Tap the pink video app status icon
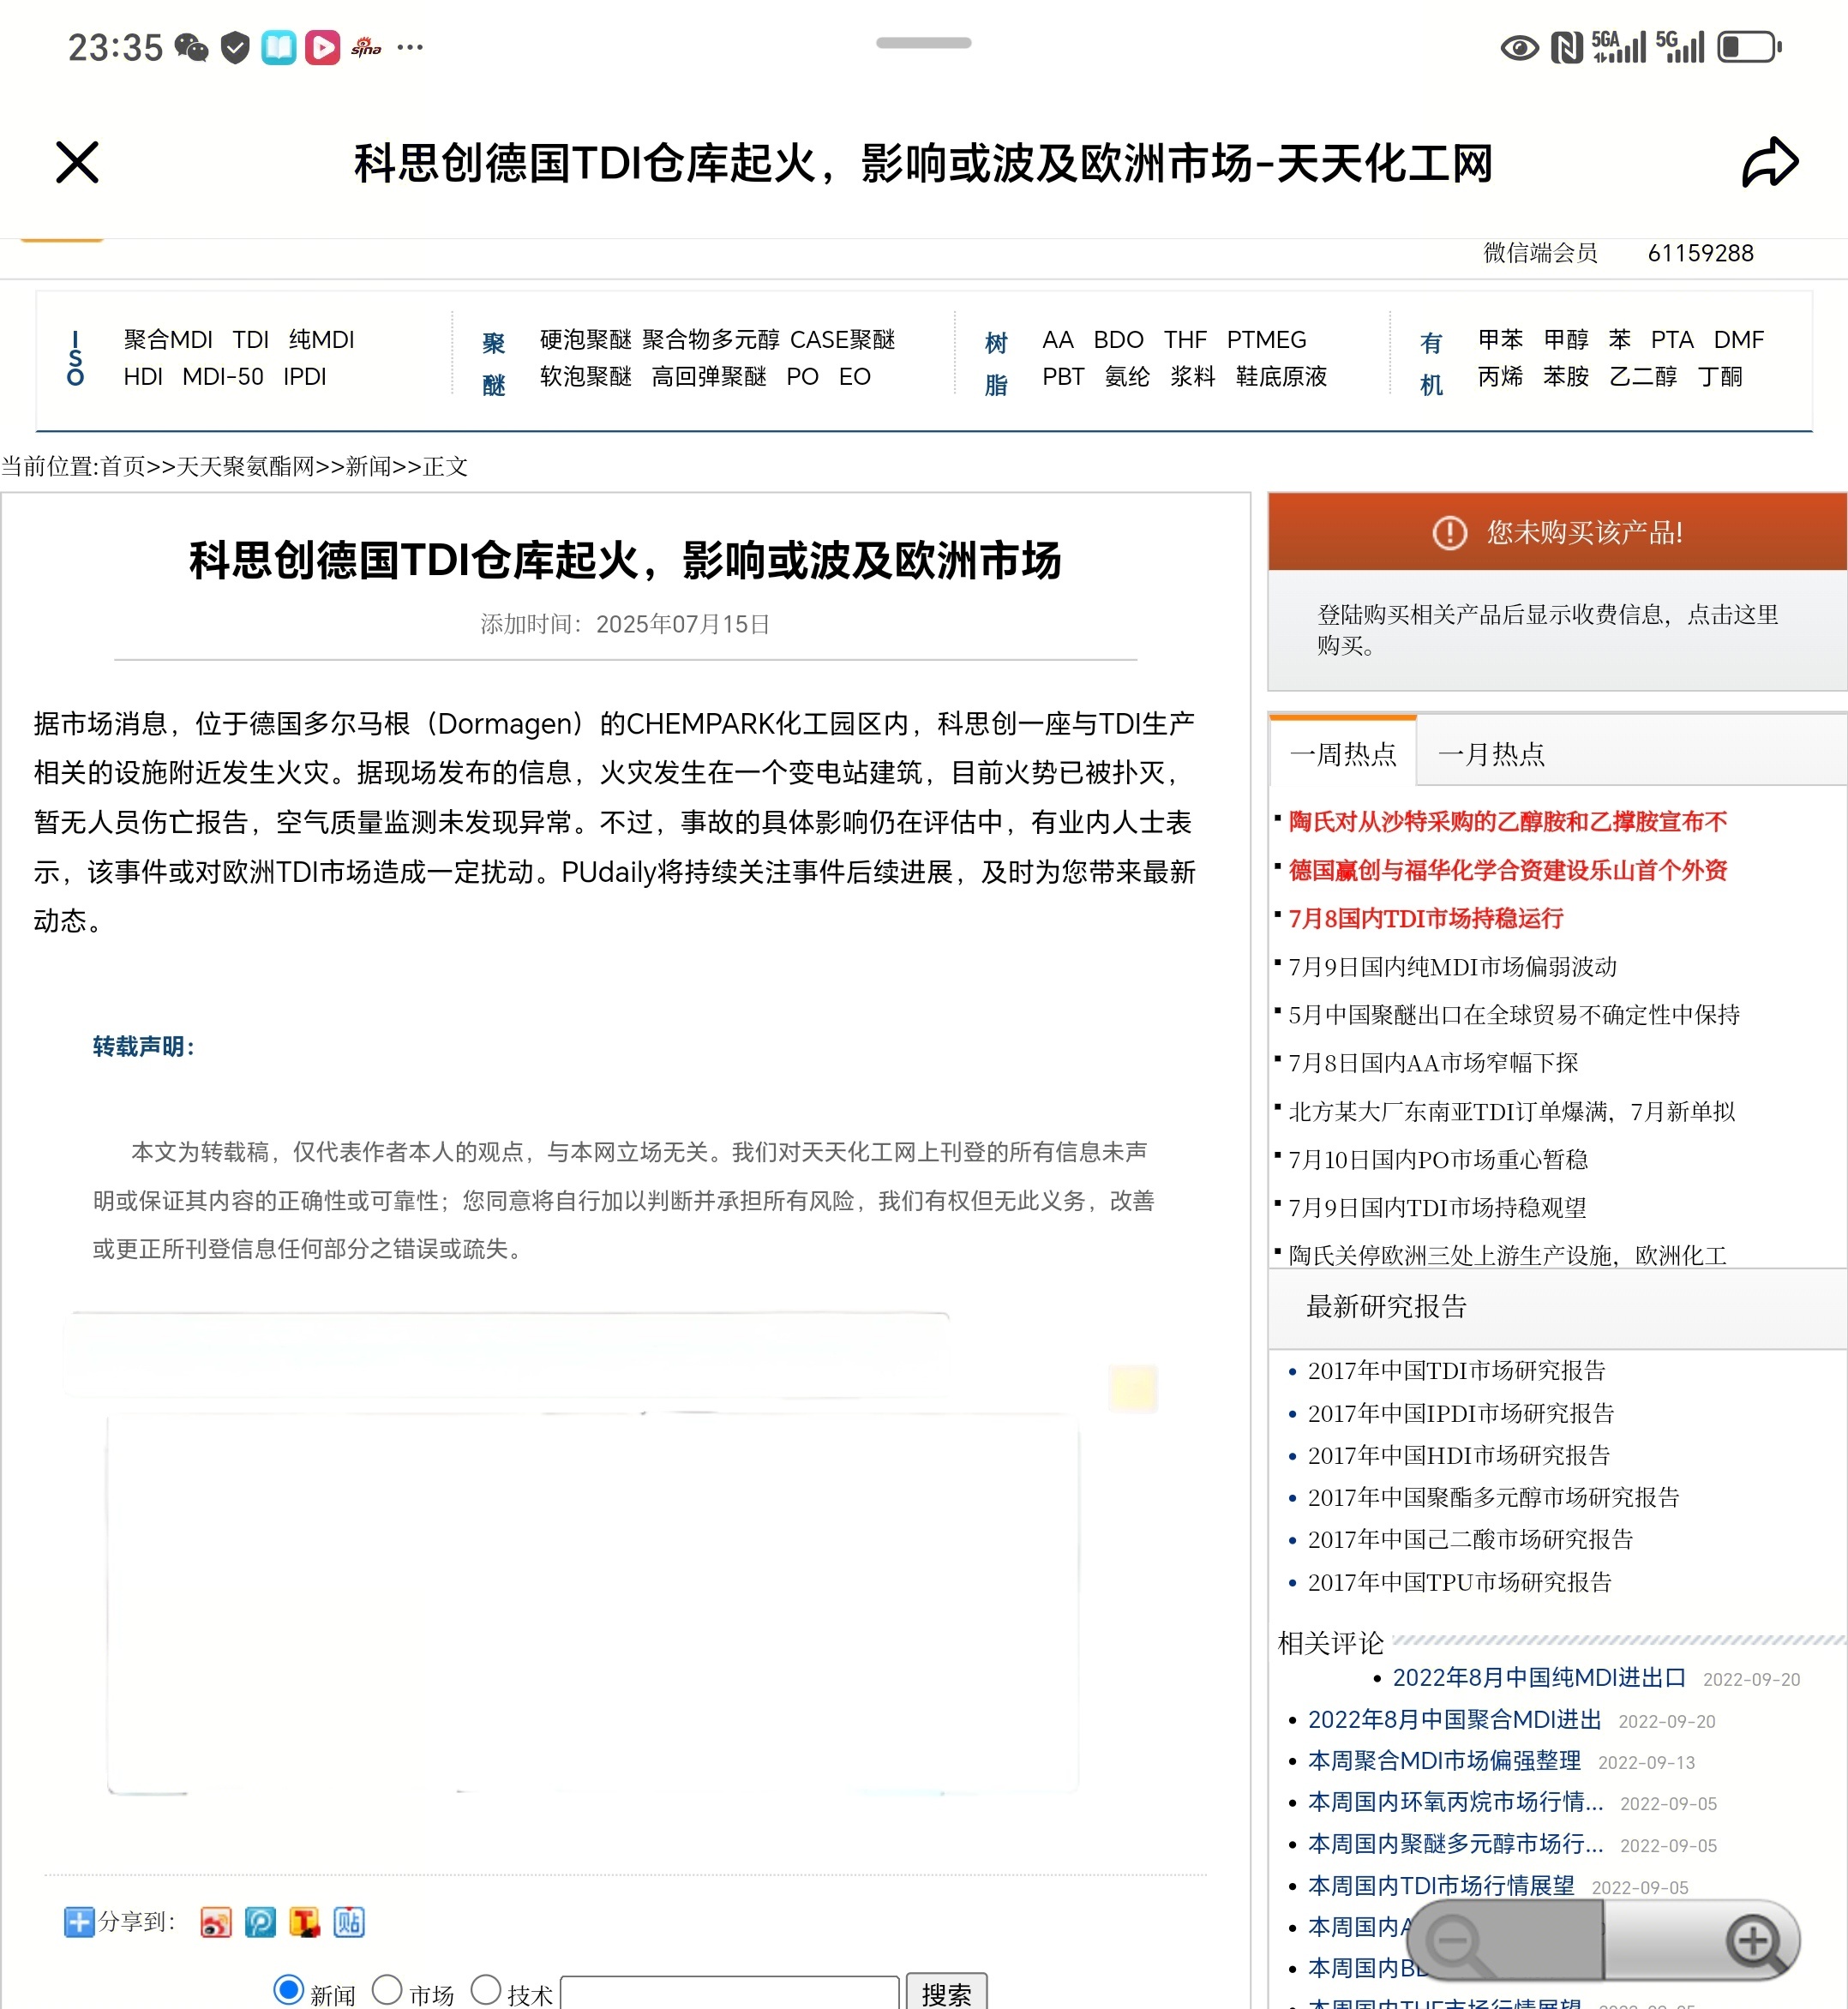 coord(322,47)
